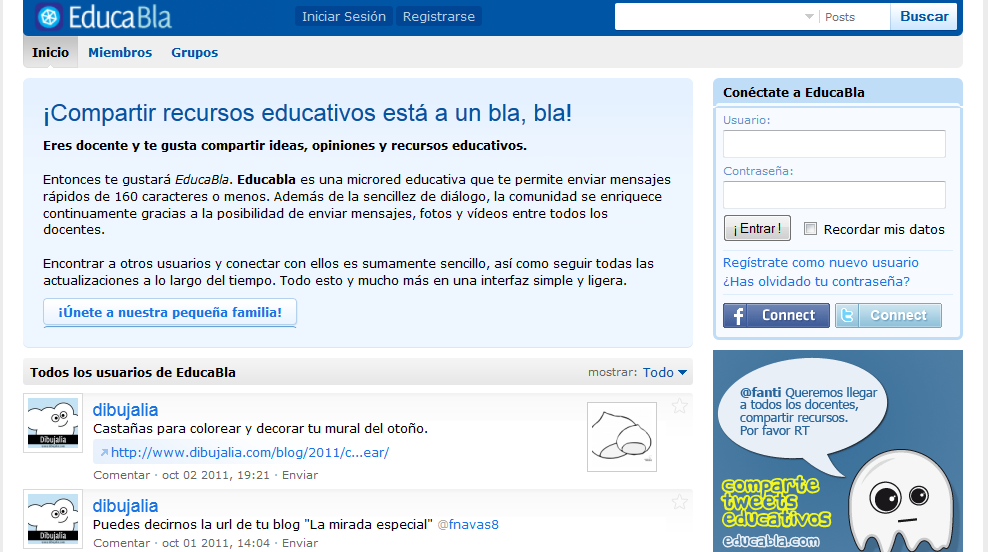
Task: Open dibujalia username on La mirada especial post
Action: tap(125, 505)
